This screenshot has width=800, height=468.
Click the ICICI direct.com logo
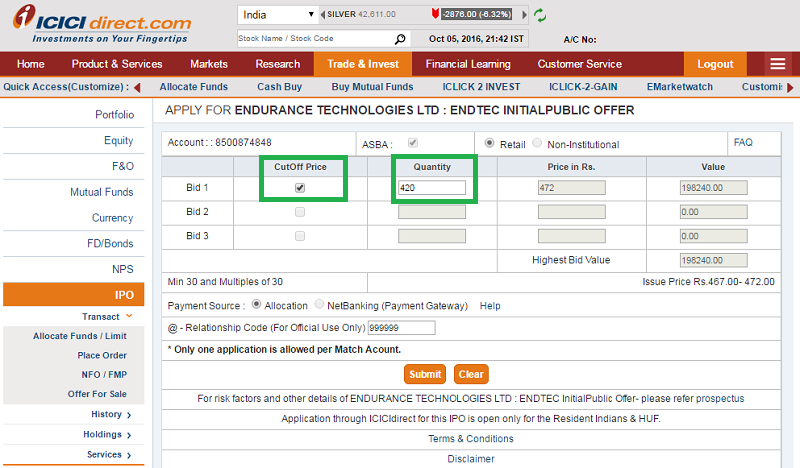(102, 24)
